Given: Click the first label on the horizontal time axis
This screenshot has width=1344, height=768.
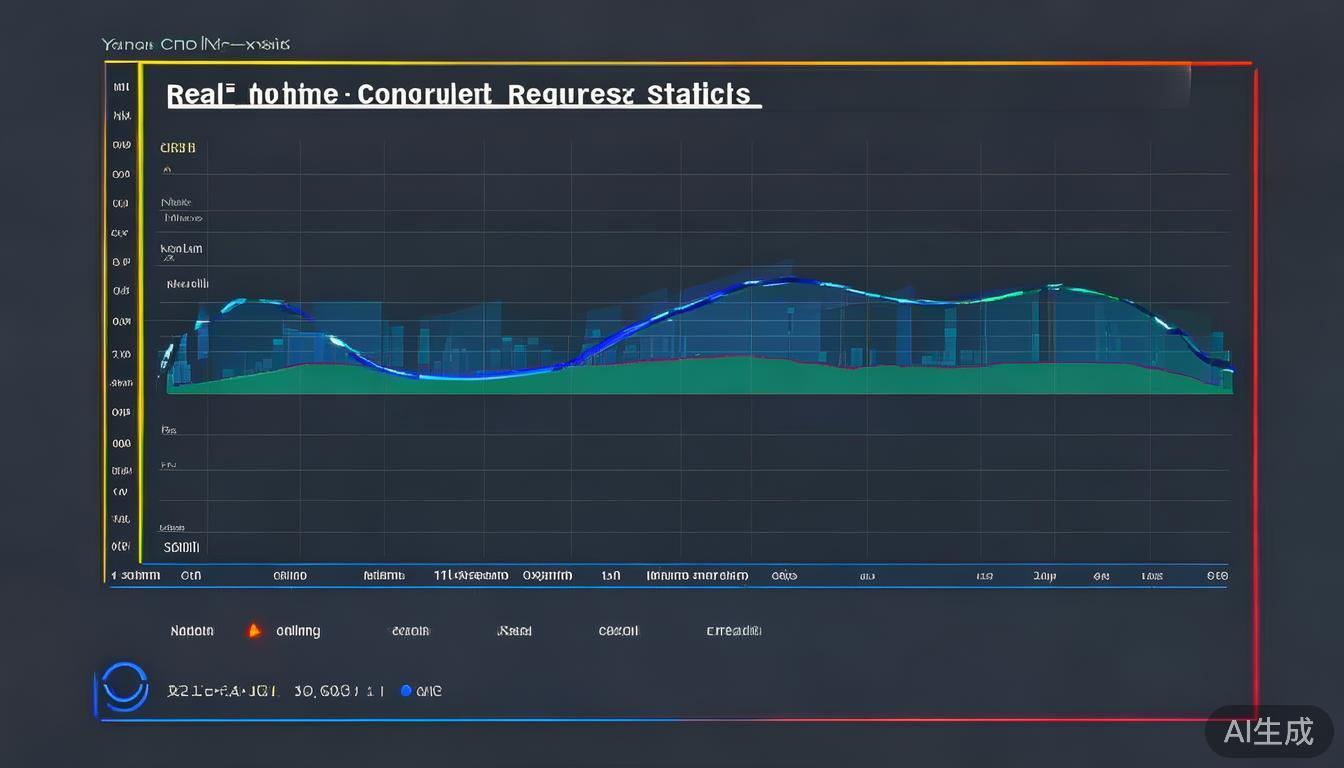Looking at the screenshot, I should coord(136,575).
